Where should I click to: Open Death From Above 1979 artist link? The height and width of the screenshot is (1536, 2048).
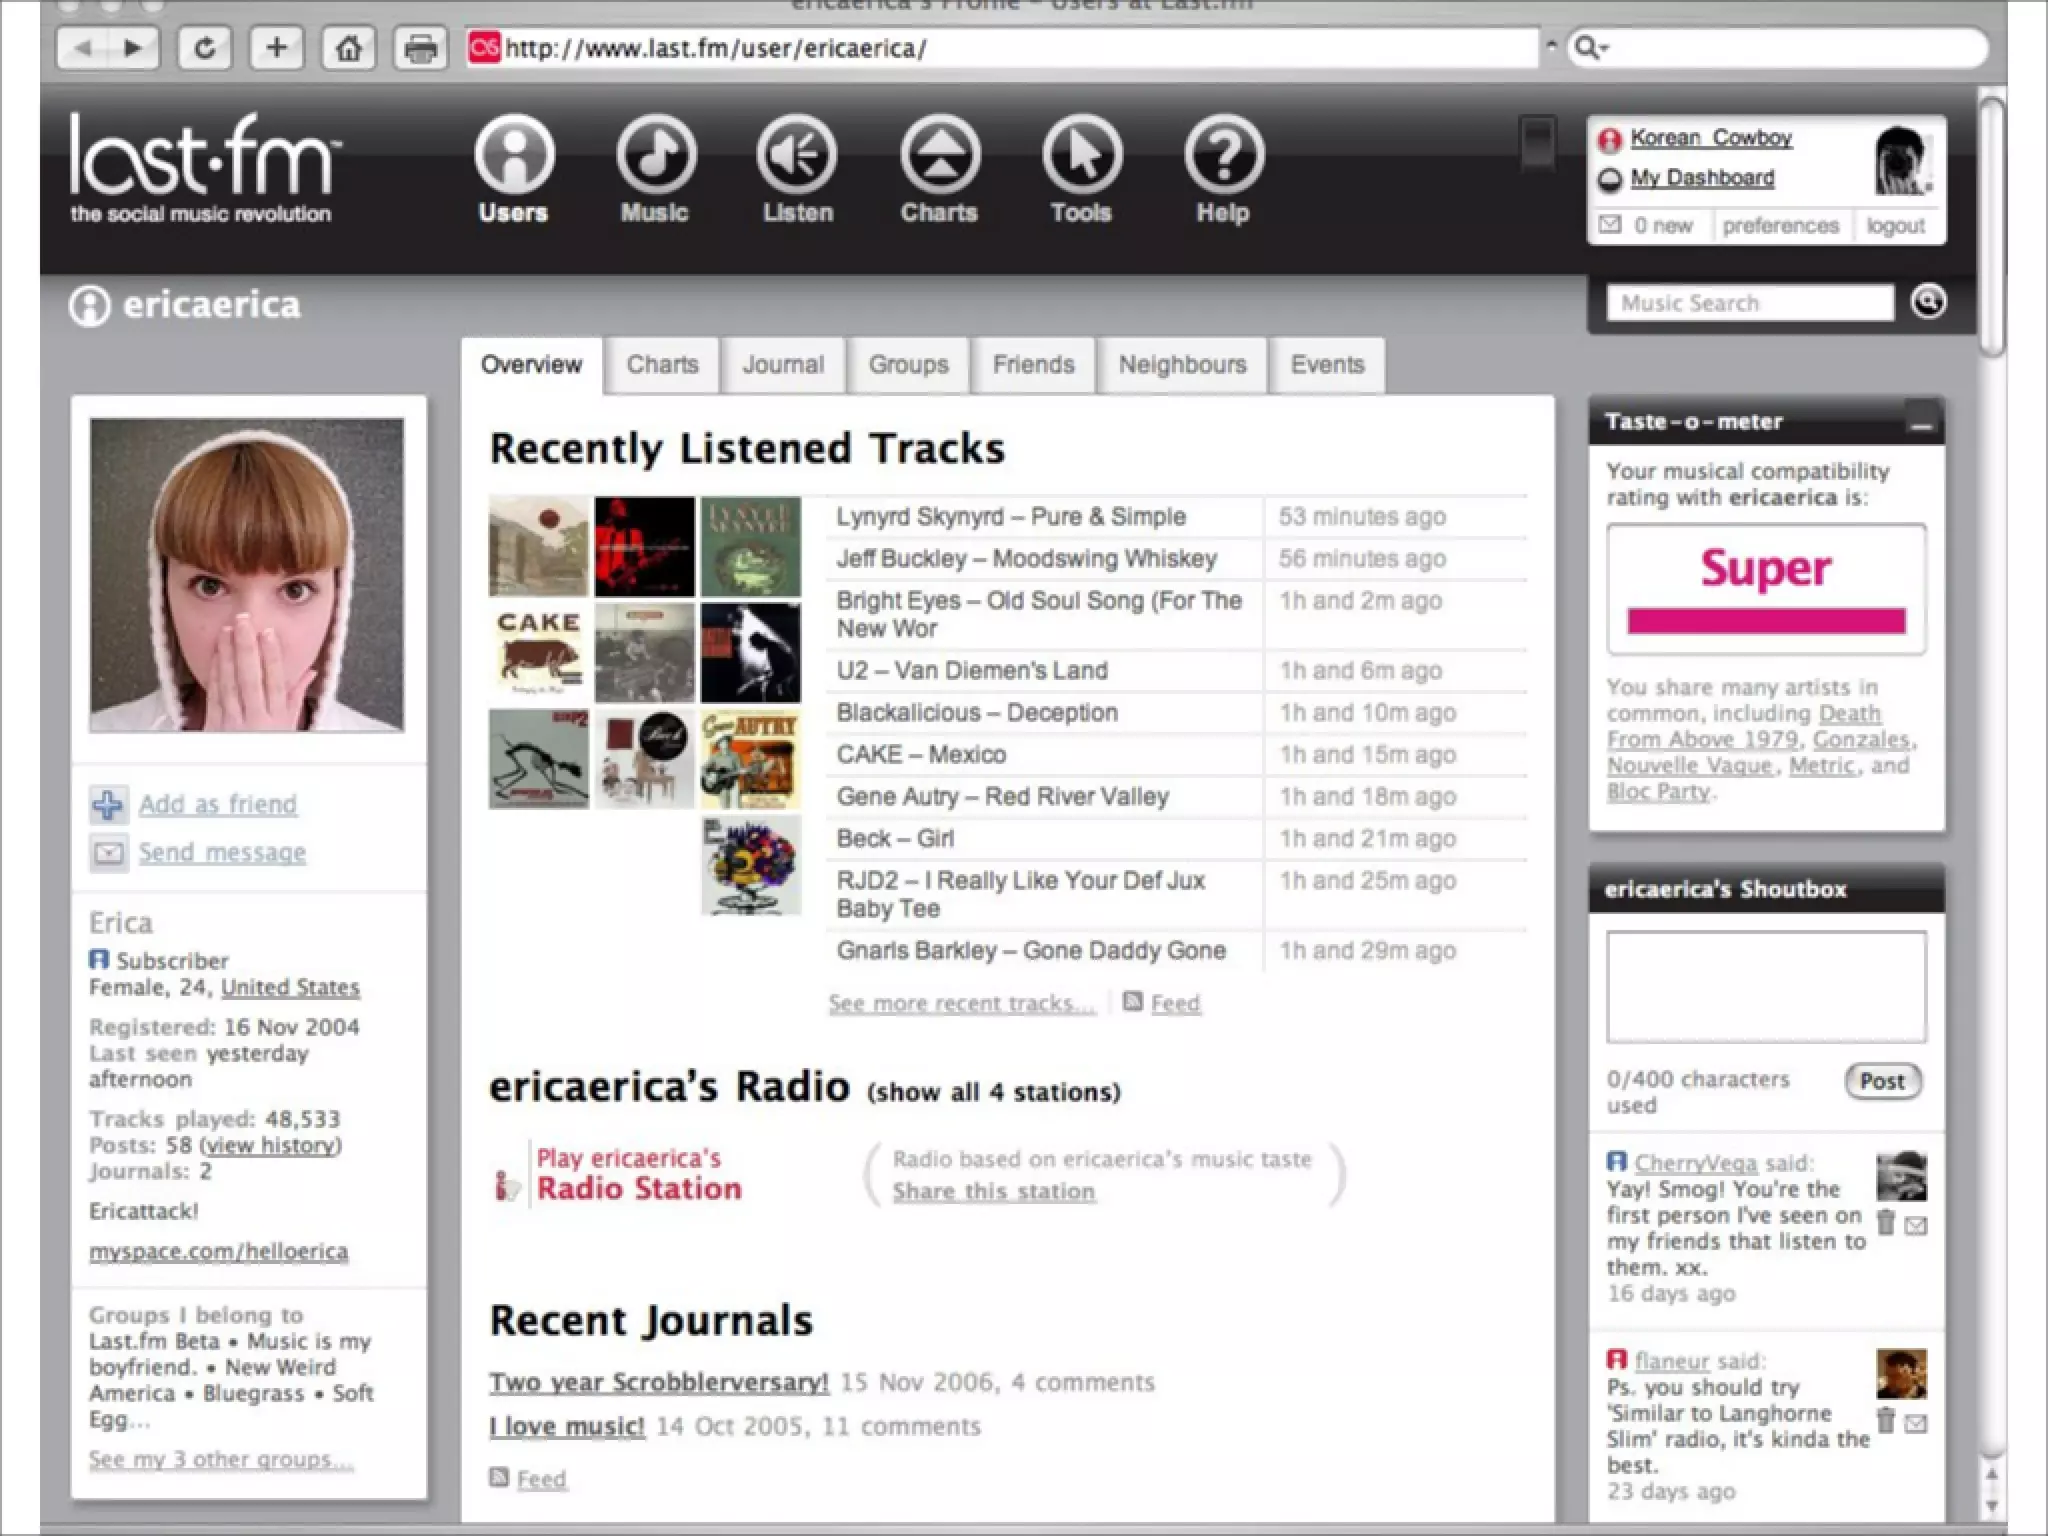pos(1744,726)
